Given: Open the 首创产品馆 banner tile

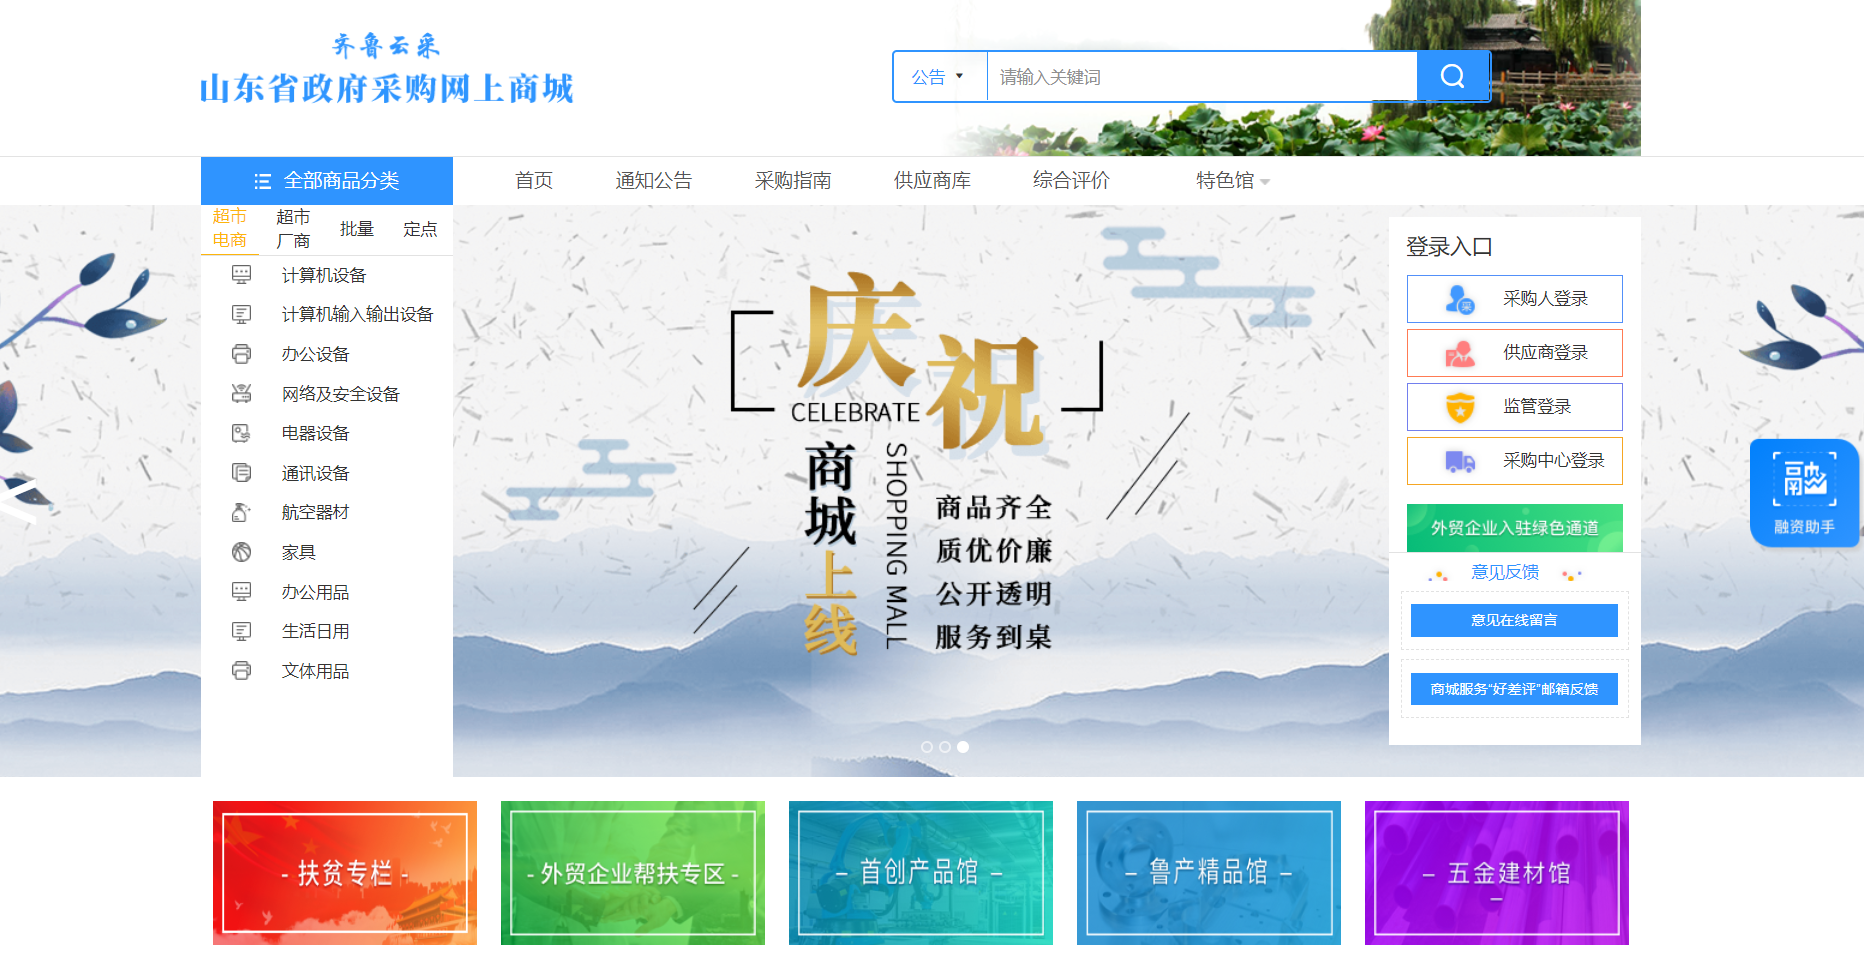Looking at the screenshot, I should 921,873.
